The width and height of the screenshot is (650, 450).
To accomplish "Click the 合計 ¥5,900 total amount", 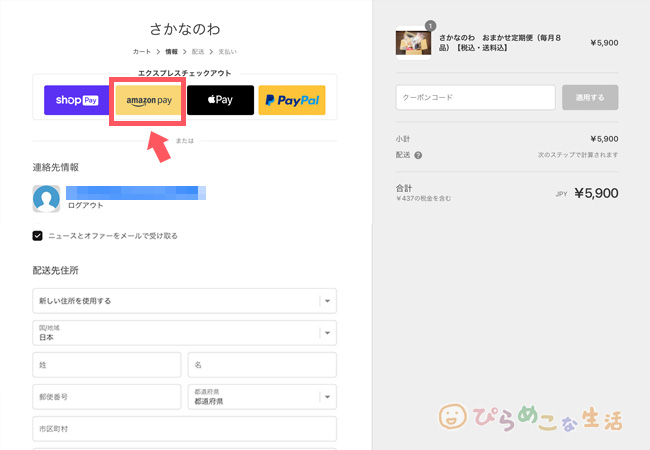I will (596, 193).
